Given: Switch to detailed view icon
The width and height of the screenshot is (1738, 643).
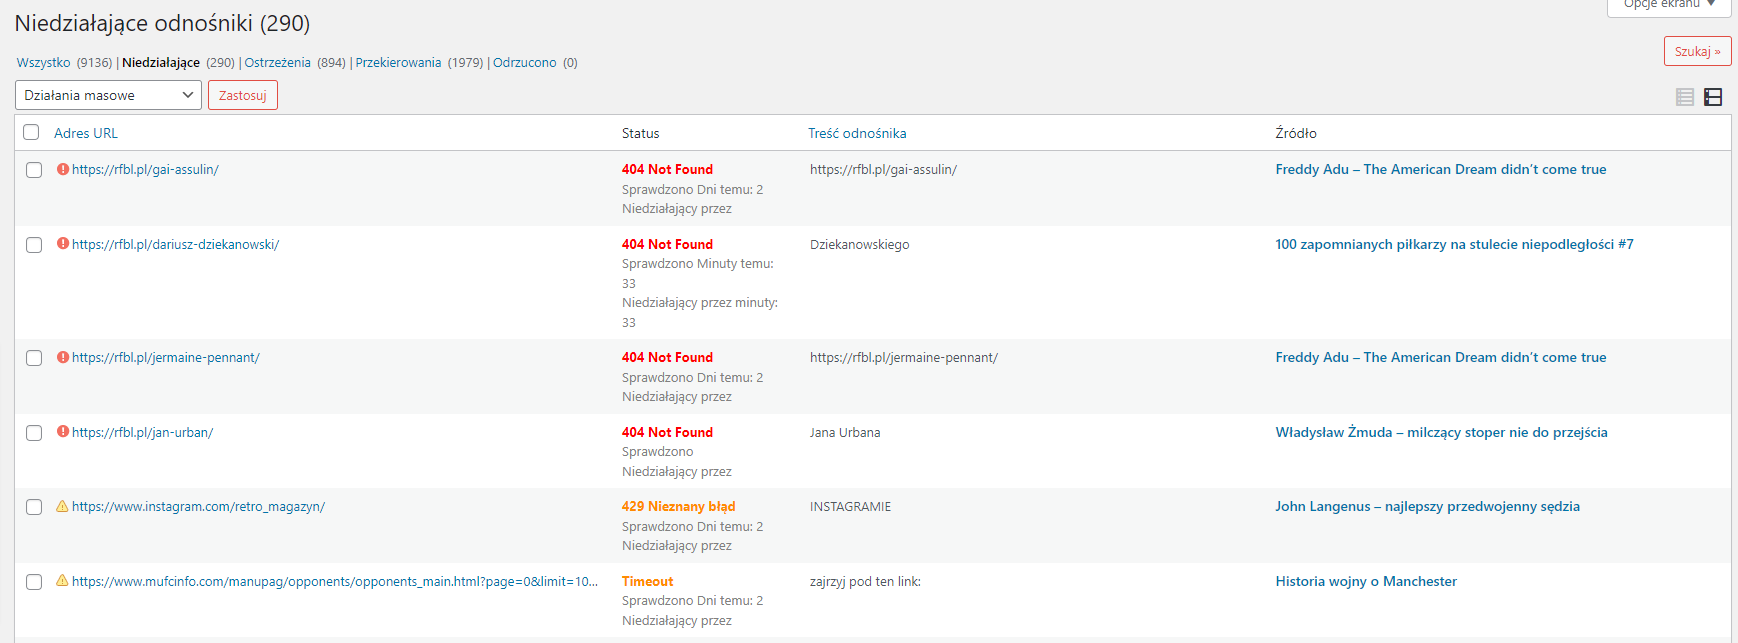Looking at the screenshot, I should tap(1713, 97).
